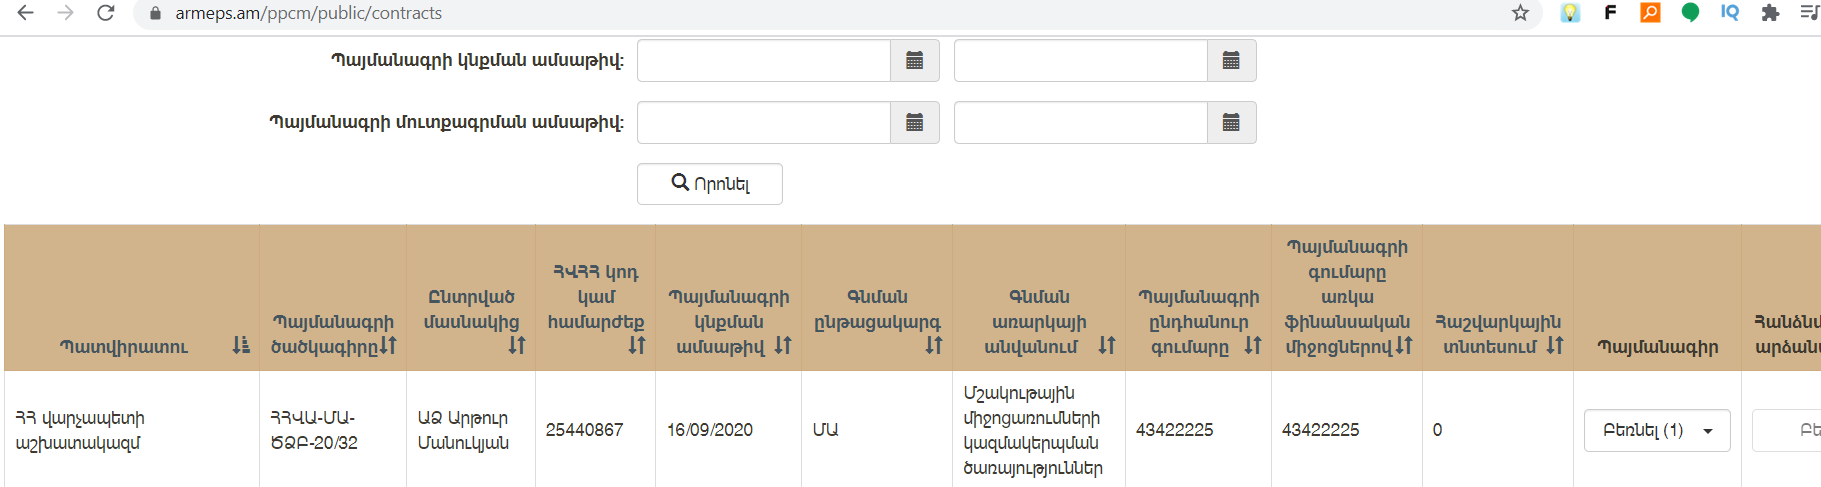Sort by Հաշվարկային տնտեսում column

point(1554,345)
